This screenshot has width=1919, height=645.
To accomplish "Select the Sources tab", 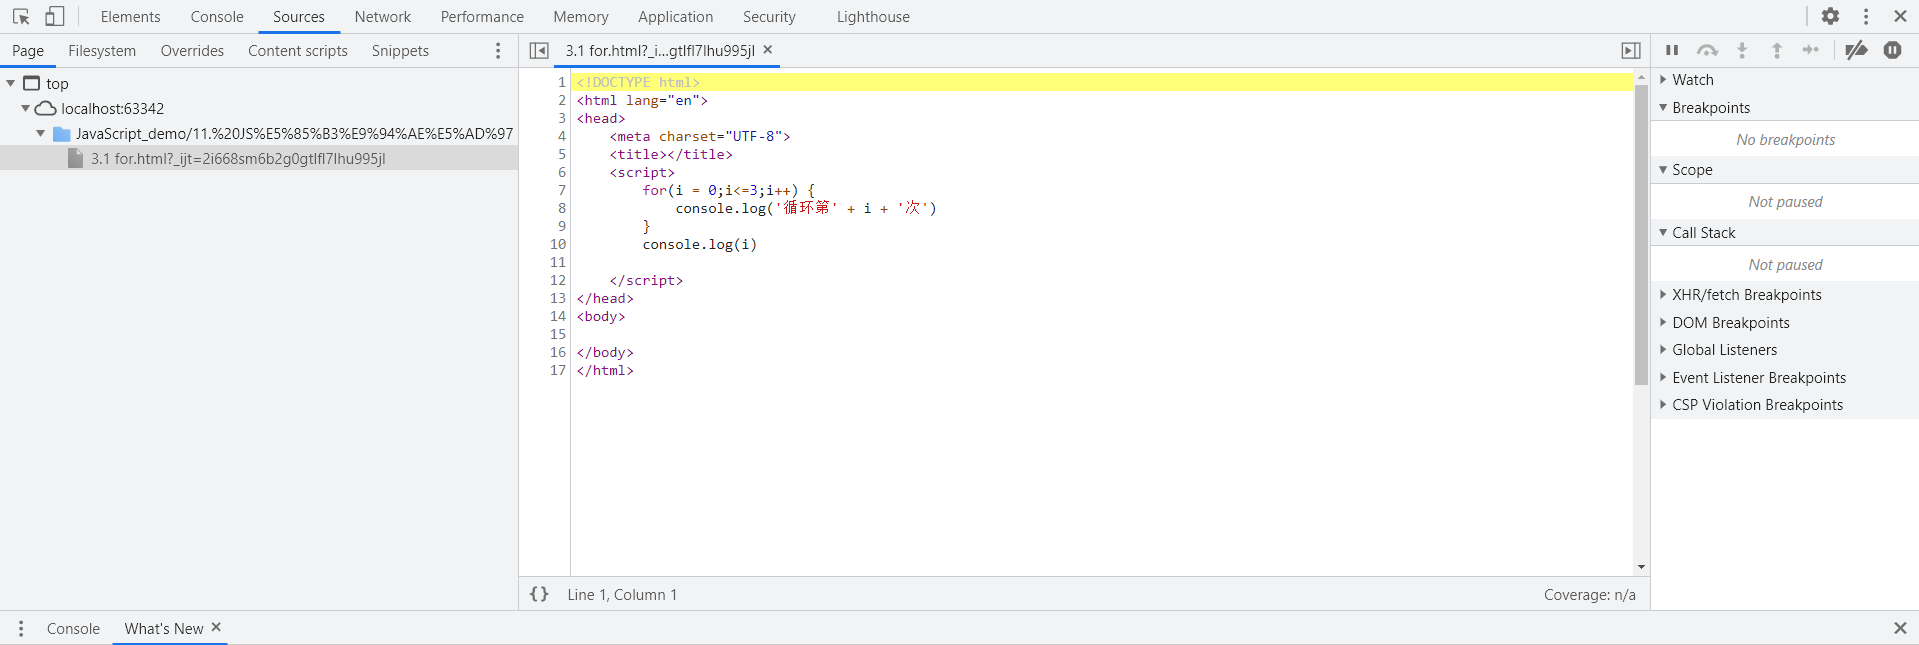I will [299, 17].
